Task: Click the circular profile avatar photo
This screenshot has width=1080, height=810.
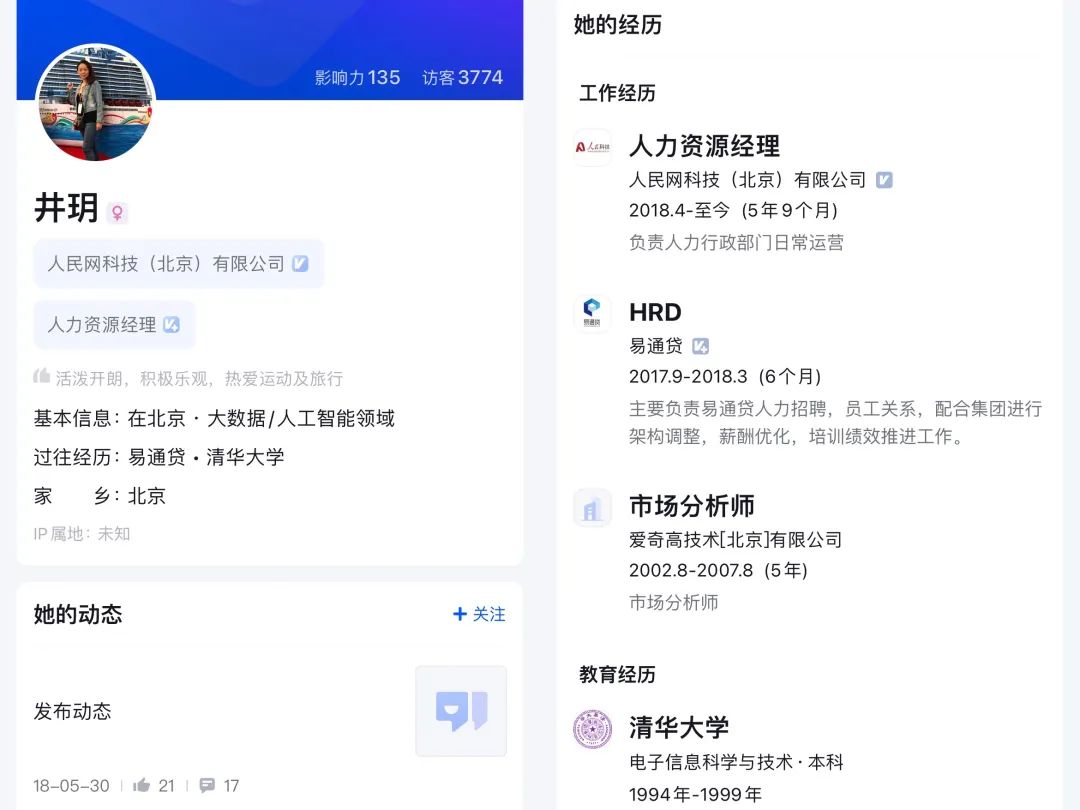Action: (x=96, y=103)
